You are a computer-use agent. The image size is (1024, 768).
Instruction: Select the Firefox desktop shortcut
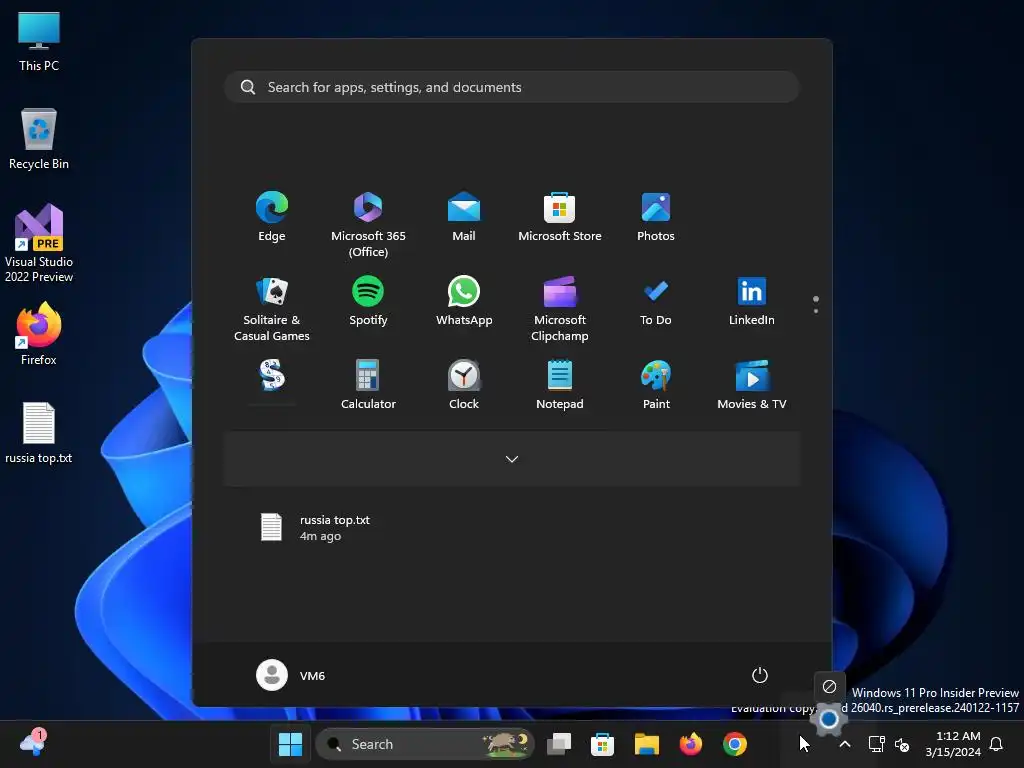[39, 334]
